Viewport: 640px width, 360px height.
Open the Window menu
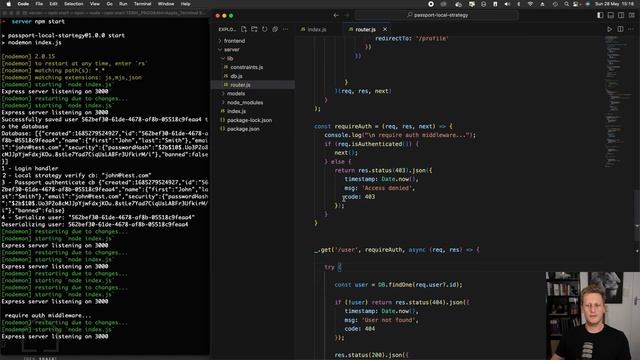tap(166, 4)
